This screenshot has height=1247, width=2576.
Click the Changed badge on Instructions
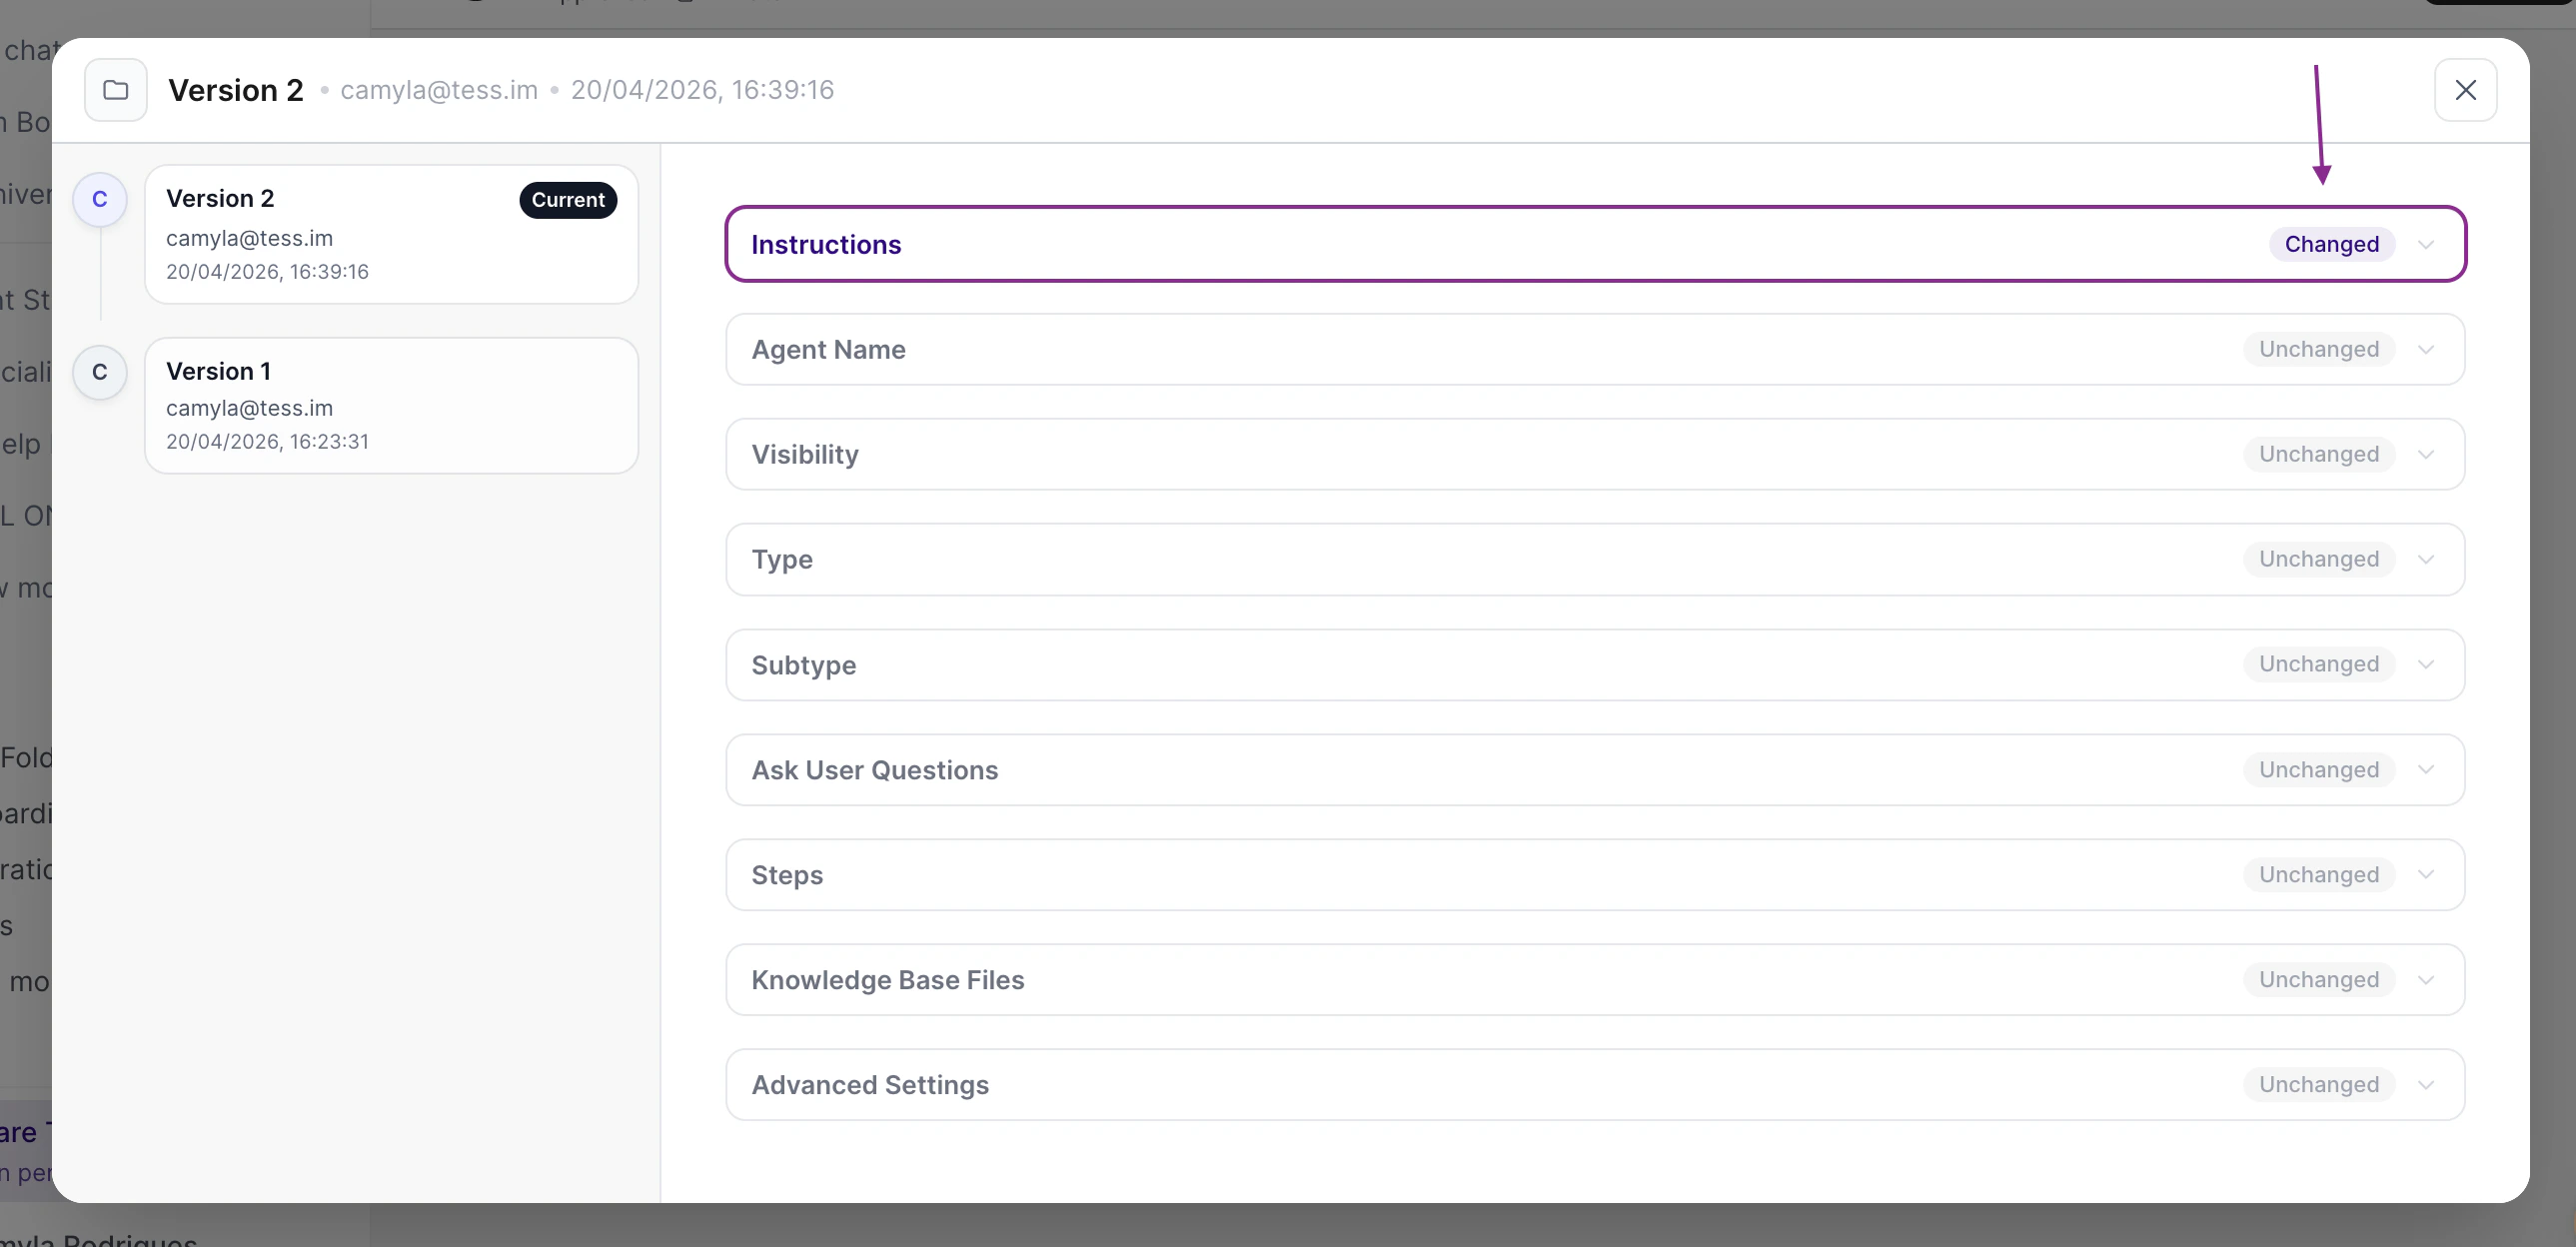coord(2331,245)
